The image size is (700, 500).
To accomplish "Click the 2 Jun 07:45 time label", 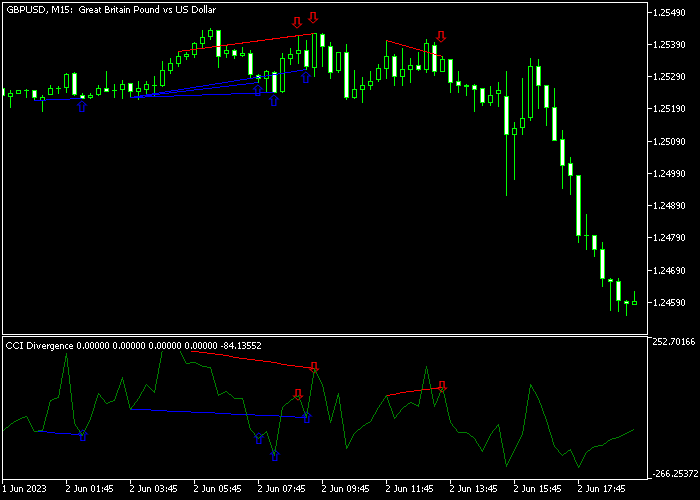I will coord(282,489).
